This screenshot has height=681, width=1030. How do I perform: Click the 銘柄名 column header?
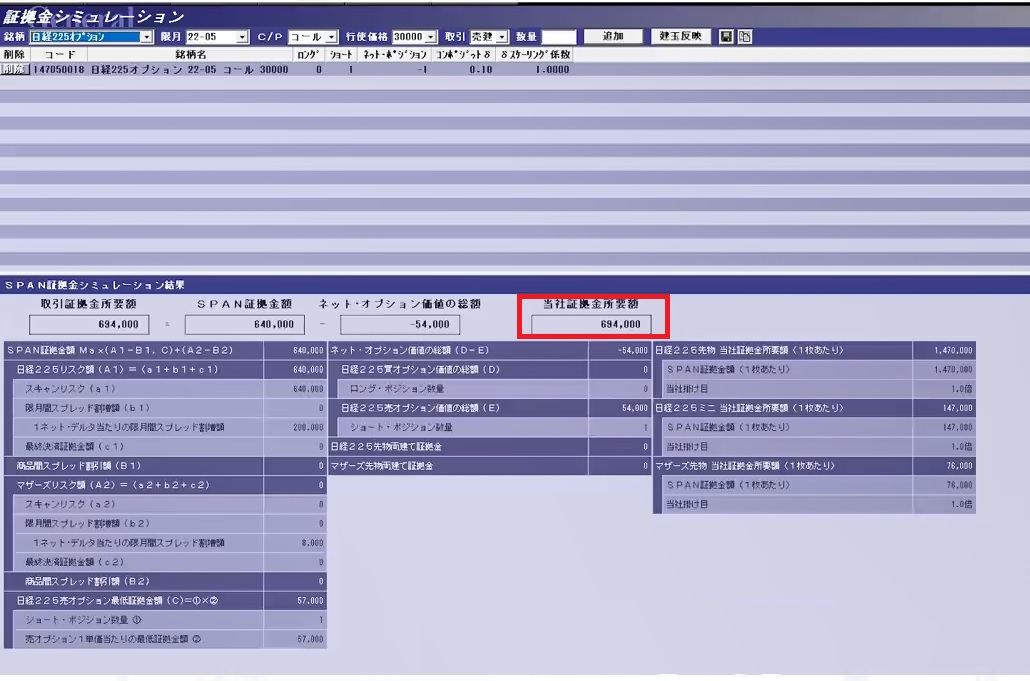pyautogui.click(x=190, y=54)
